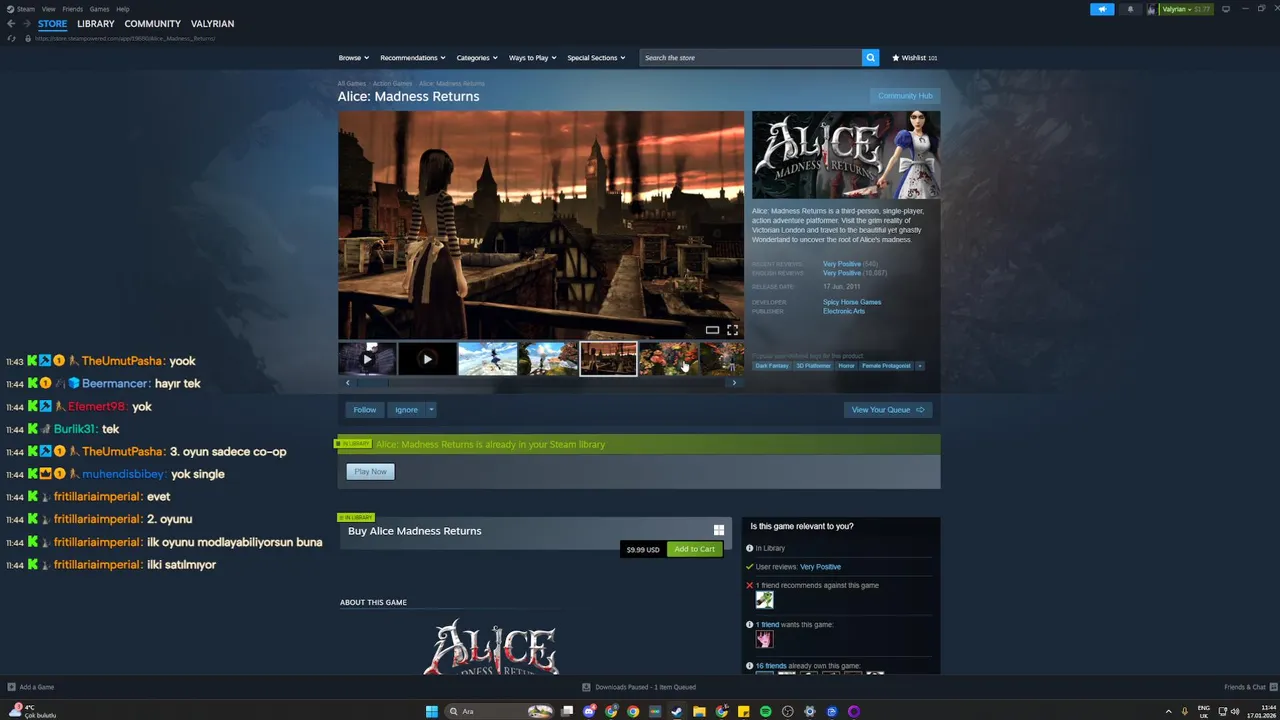The width and height of the screenshot is (1280, 720).
Task: Toggle fullscreen on the media viewer
Action: [732, 330]
